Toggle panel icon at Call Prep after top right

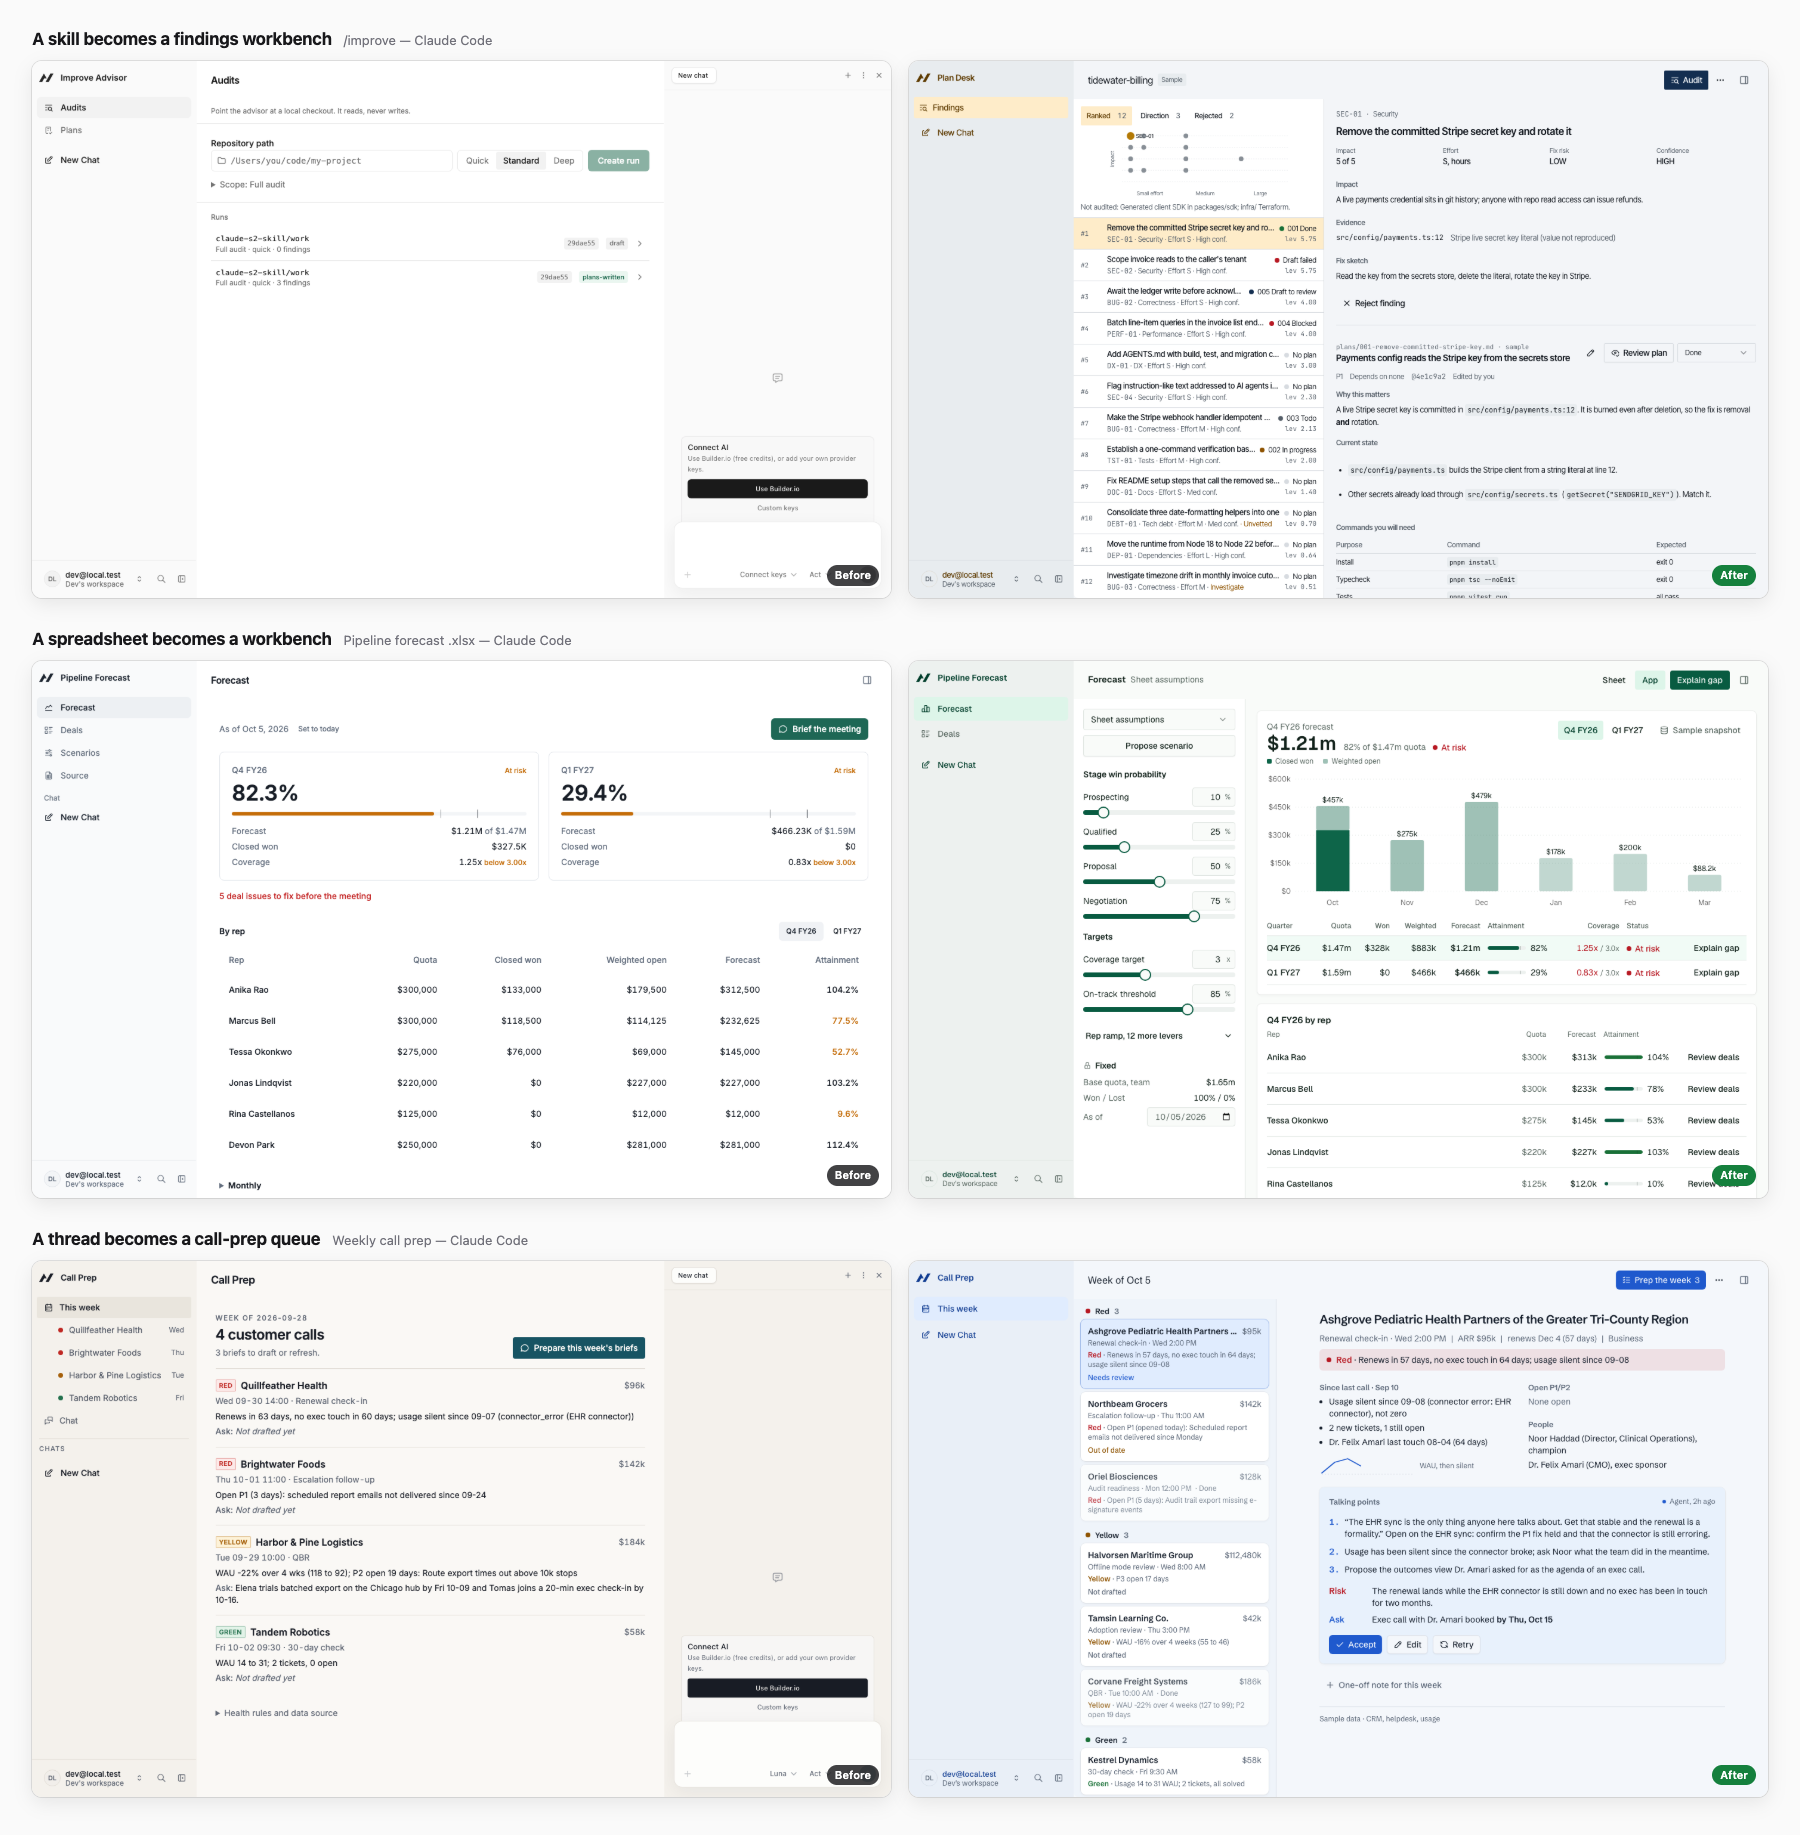click(x=1744, y=1280)
